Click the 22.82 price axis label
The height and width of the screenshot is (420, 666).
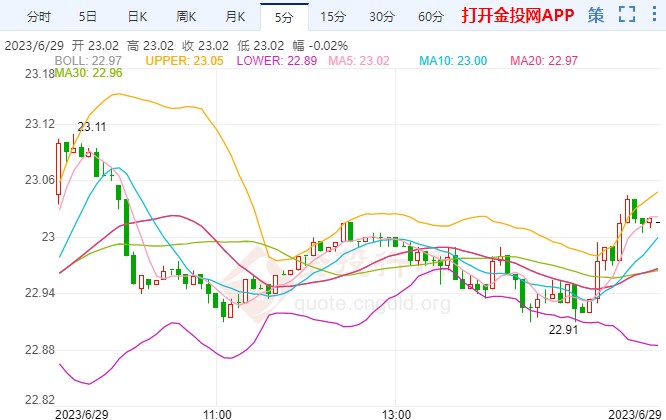coord(40,400)
